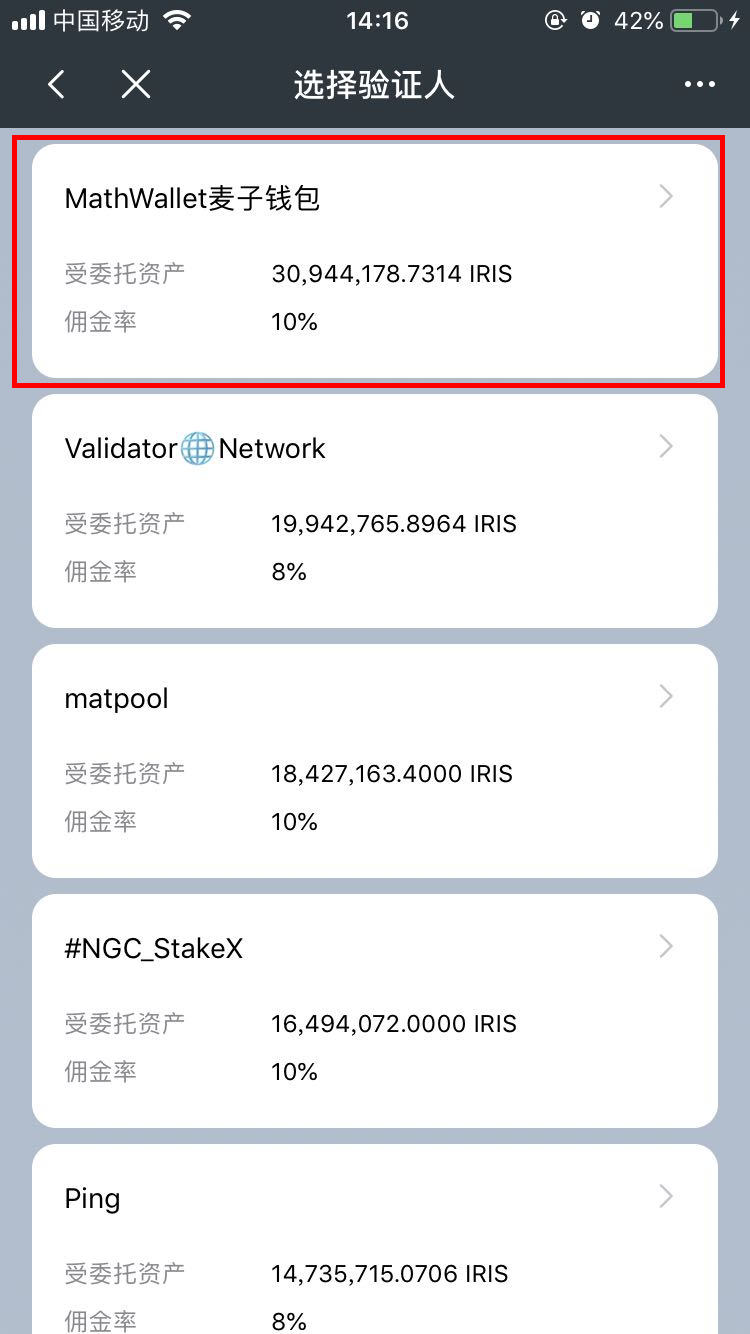Choose the matpool validator name
The image size is (750, 1334).
[116, 698]
